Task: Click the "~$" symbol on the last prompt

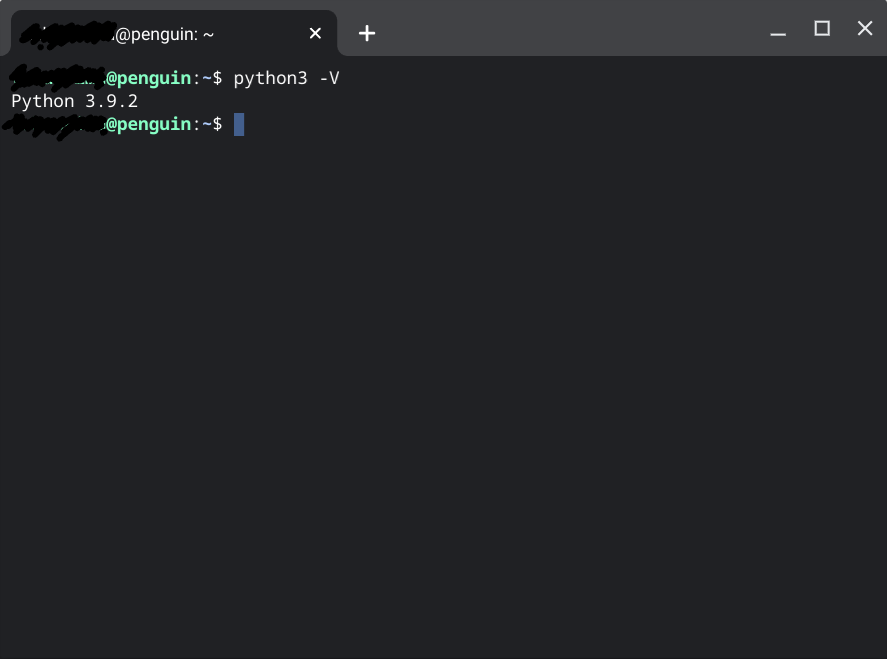Action: (x=212, y=124)
